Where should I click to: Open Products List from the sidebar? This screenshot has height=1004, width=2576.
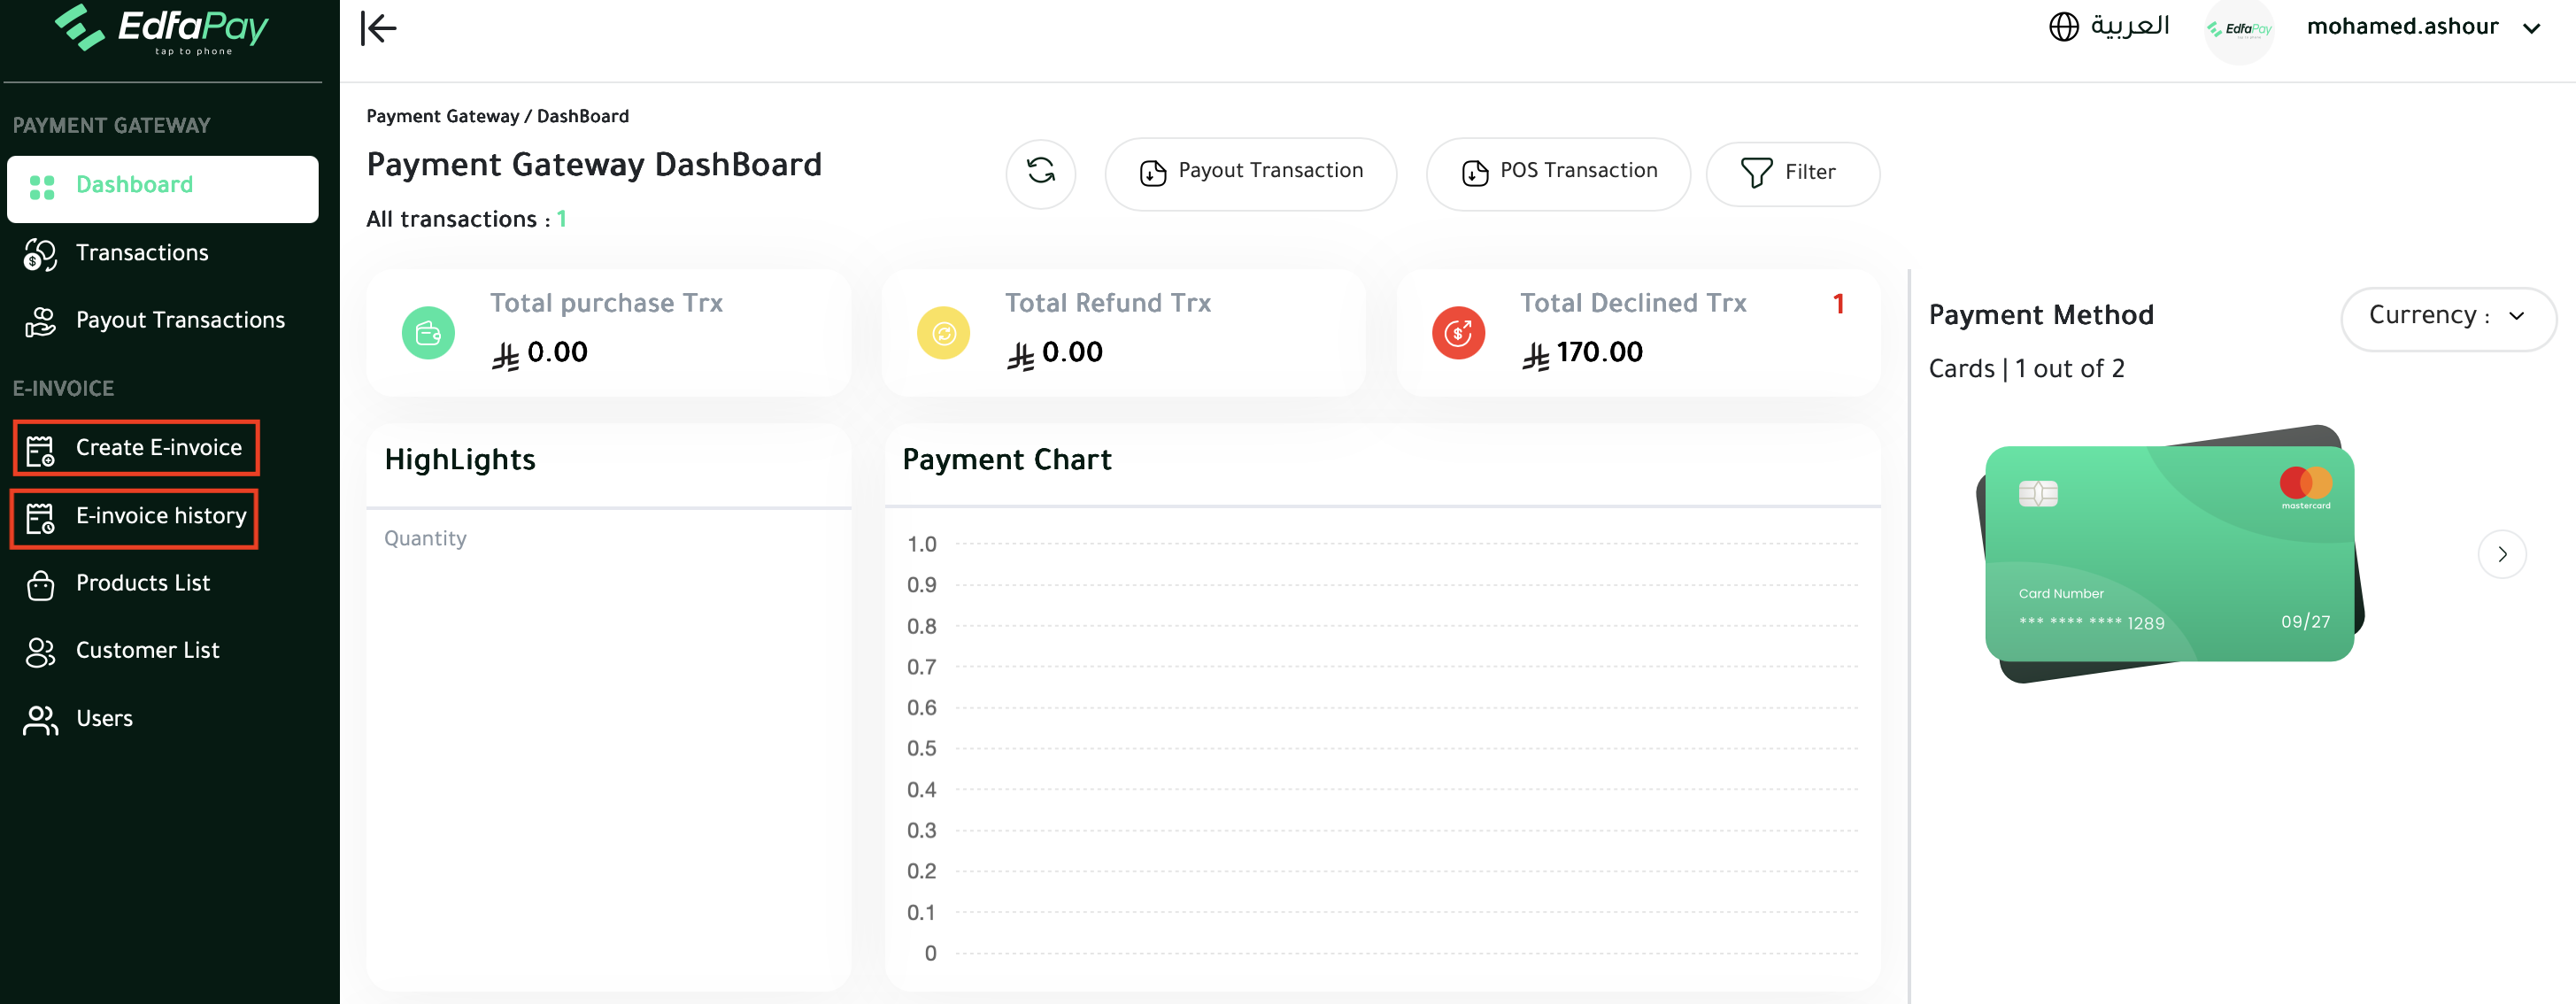pyautogui.click(x=142, y=583)
